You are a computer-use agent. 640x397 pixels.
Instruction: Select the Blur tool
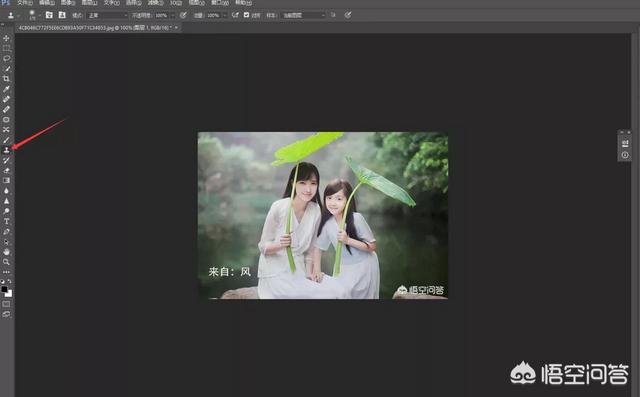pos(6,191)
